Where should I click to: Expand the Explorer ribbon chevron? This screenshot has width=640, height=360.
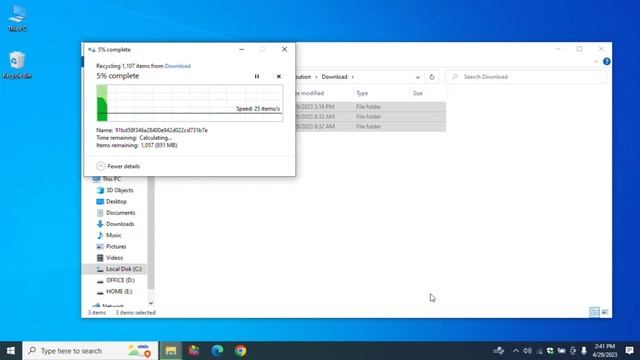(x=596, y=62)
